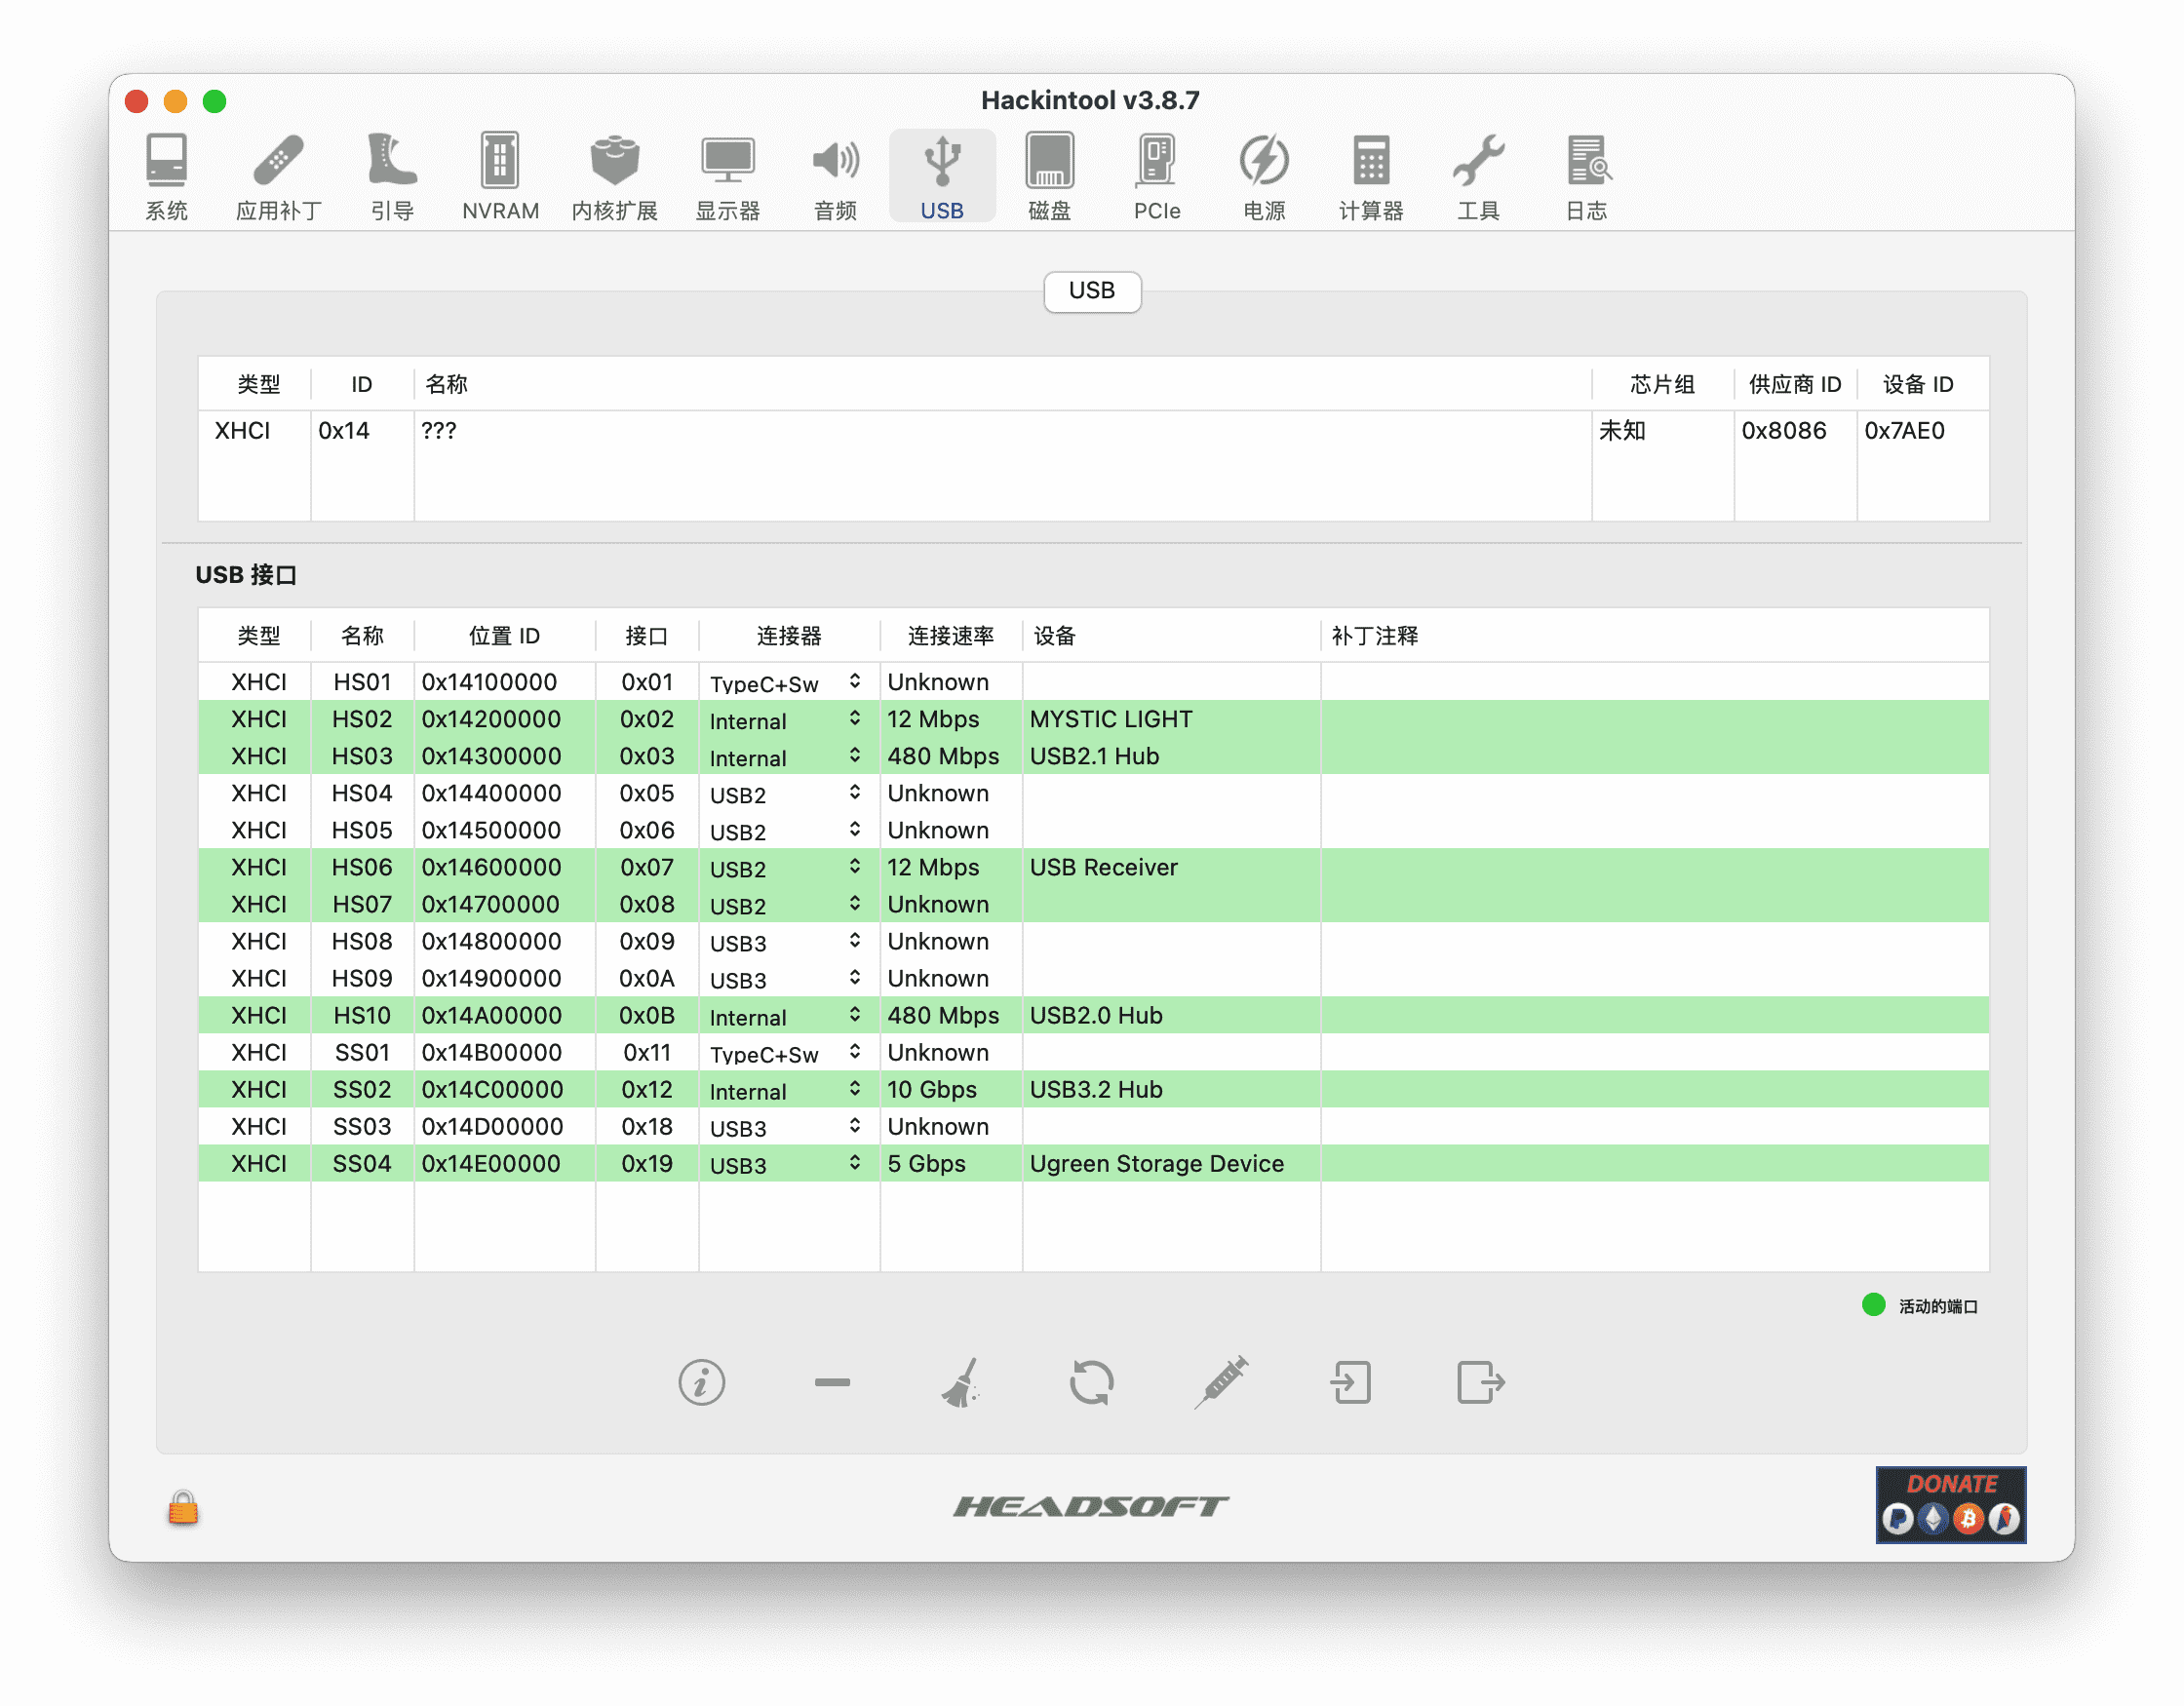Select the XHCI 0x14 controller row
Viewport: 2184px width, 1706px height.
[1092, 431]
